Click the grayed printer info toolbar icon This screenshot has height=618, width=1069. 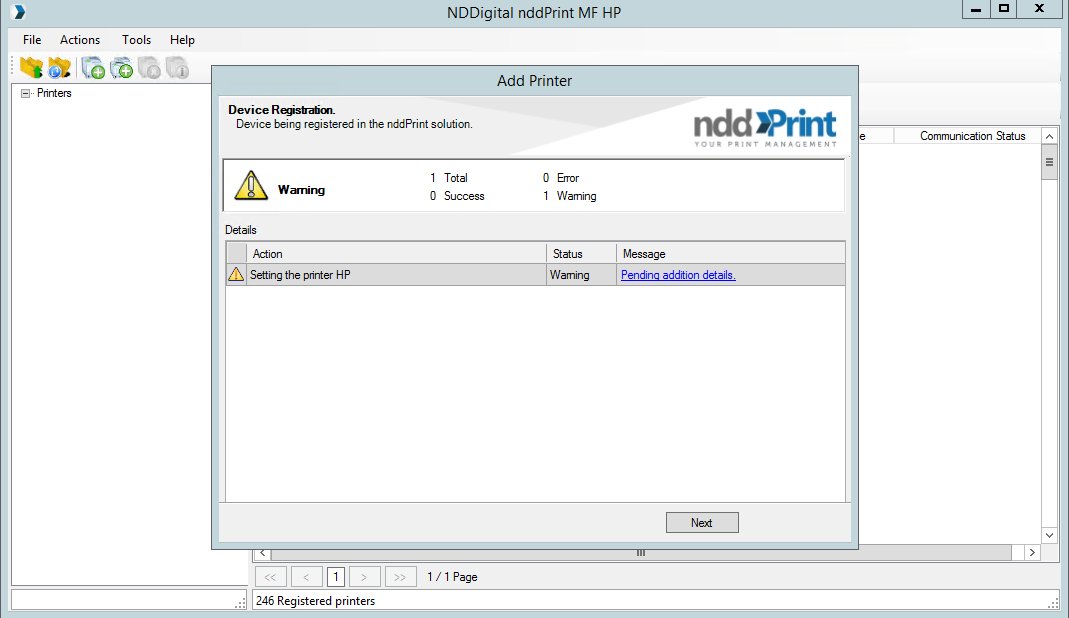coord(177,68)
